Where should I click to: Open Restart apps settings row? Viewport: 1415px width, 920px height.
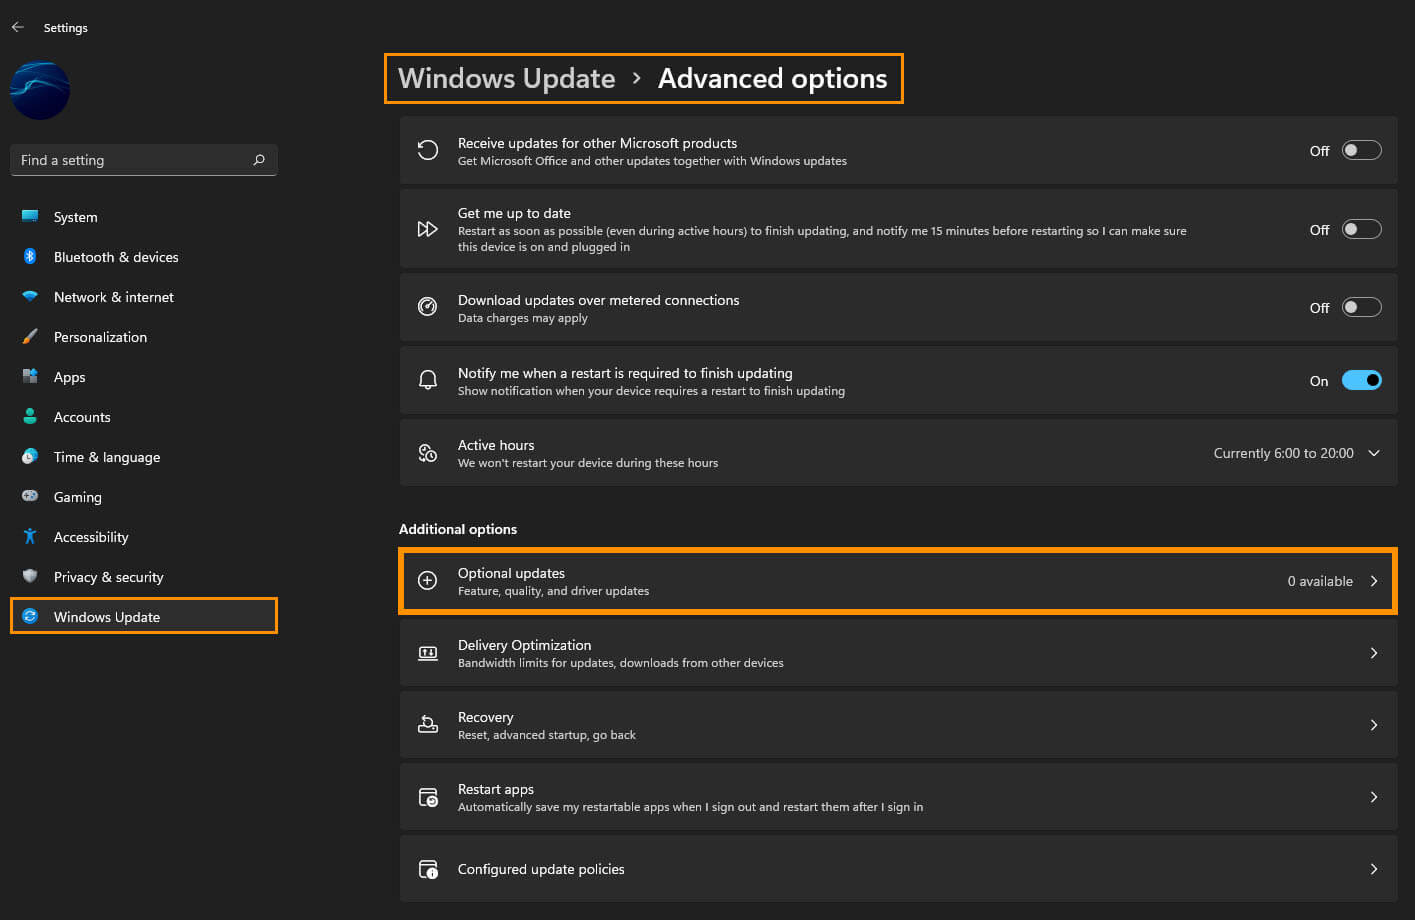point(898,797)
